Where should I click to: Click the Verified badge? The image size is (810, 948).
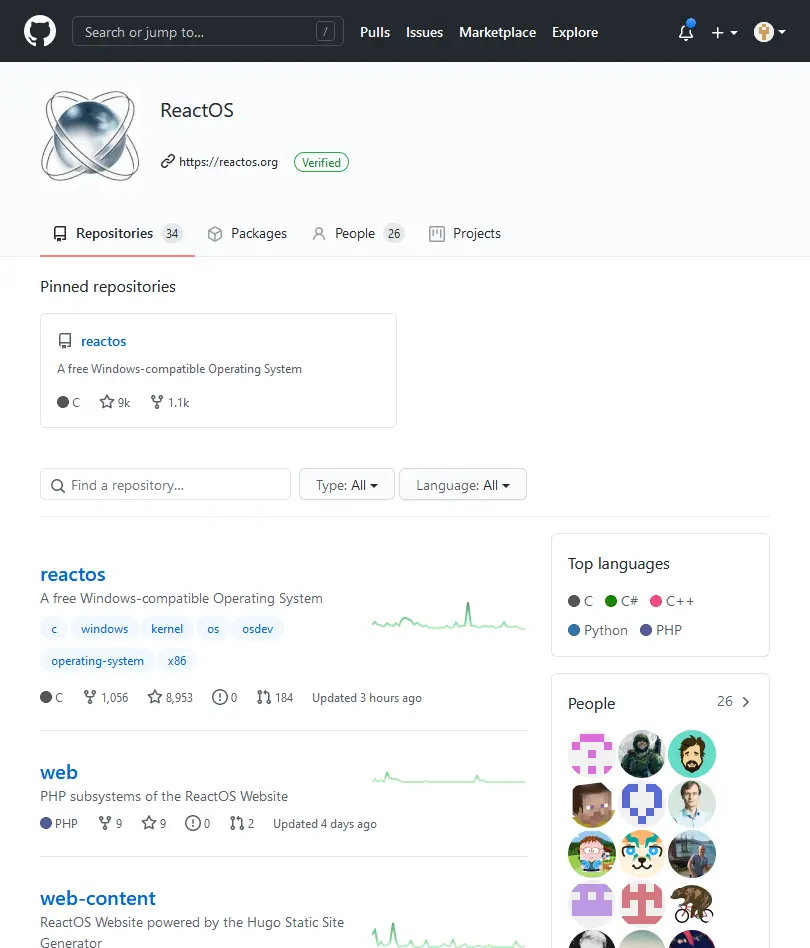click(321, 163)
